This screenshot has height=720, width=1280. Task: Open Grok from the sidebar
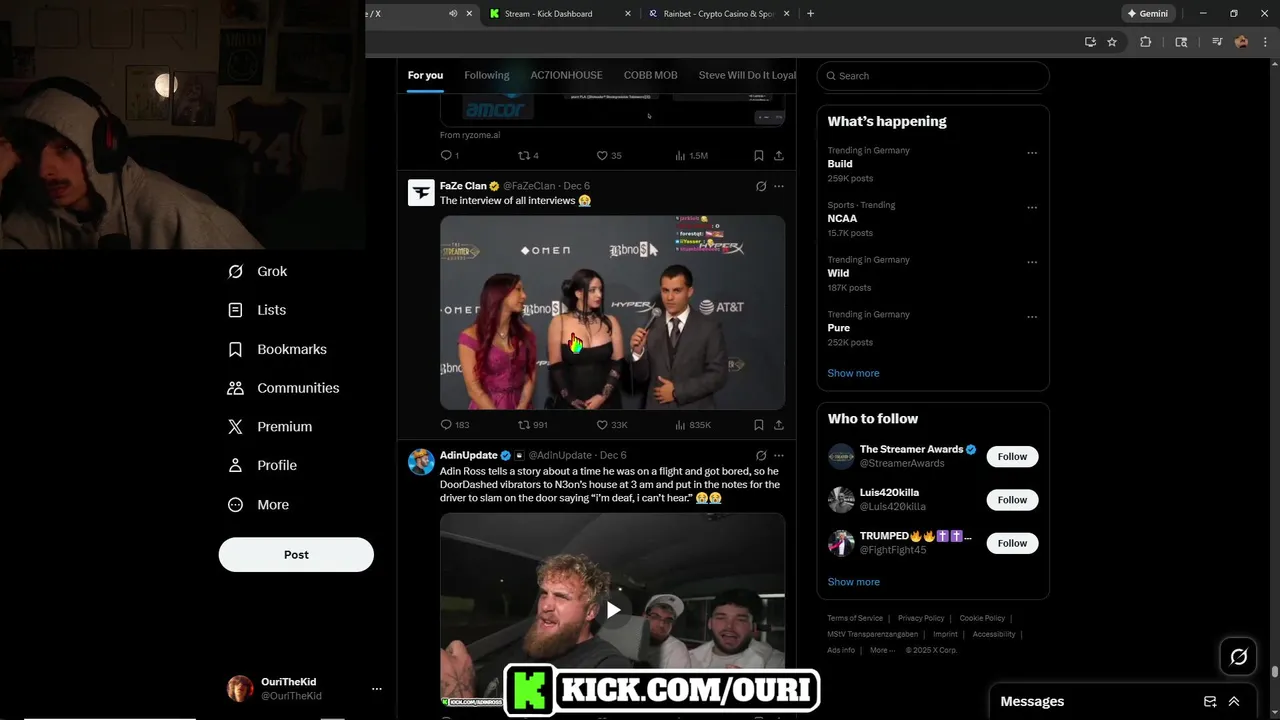click(x=257, y=271)
